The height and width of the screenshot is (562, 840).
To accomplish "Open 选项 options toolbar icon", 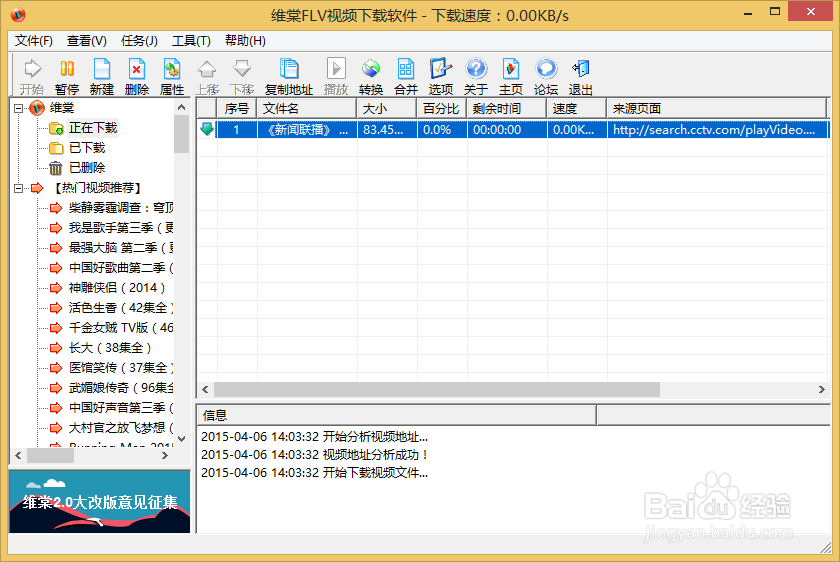I will click(440, 76).
